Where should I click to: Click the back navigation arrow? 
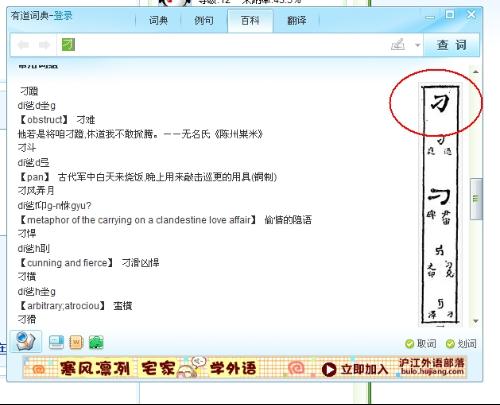(x=23, y=45)
